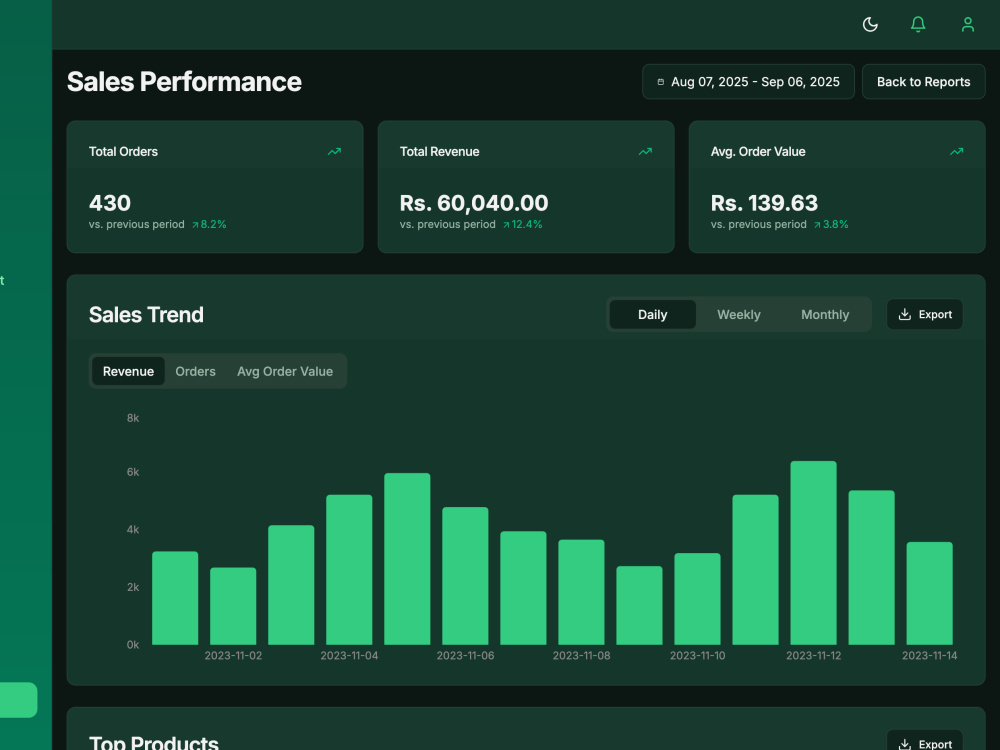Open the Aug 07 - Sep 06 date range picker
This screenshot has height=750, width=1000.
[748, 82]
